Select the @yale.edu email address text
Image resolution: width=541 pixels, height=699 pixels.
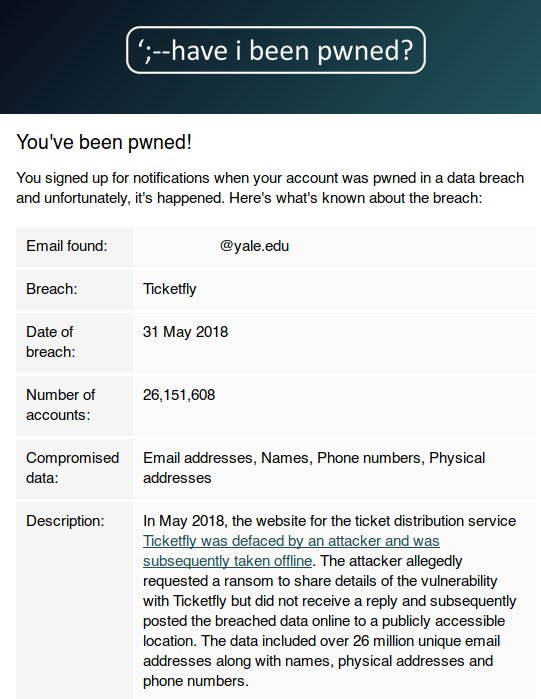point(254,246)
